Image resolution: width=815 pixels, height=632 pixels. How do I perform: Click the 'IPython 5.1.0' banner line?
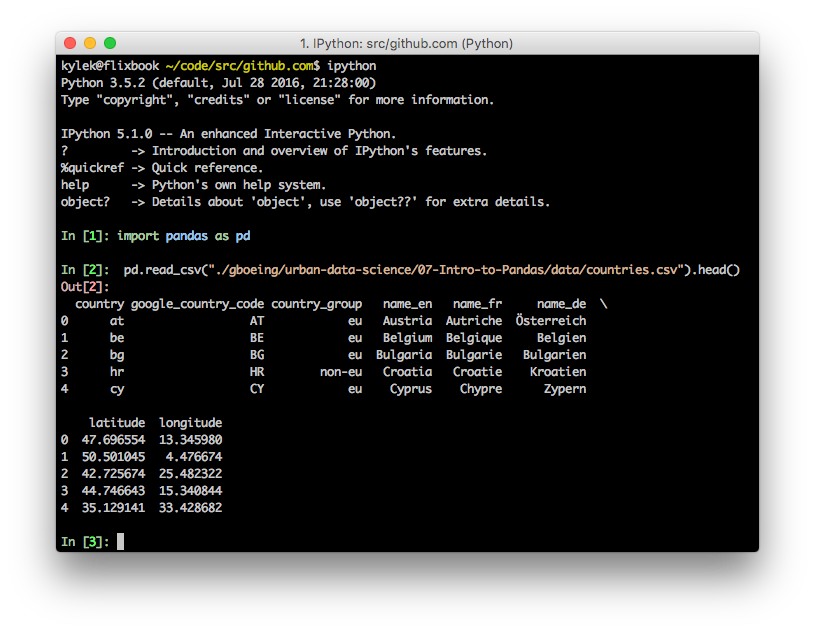point(229,134)
